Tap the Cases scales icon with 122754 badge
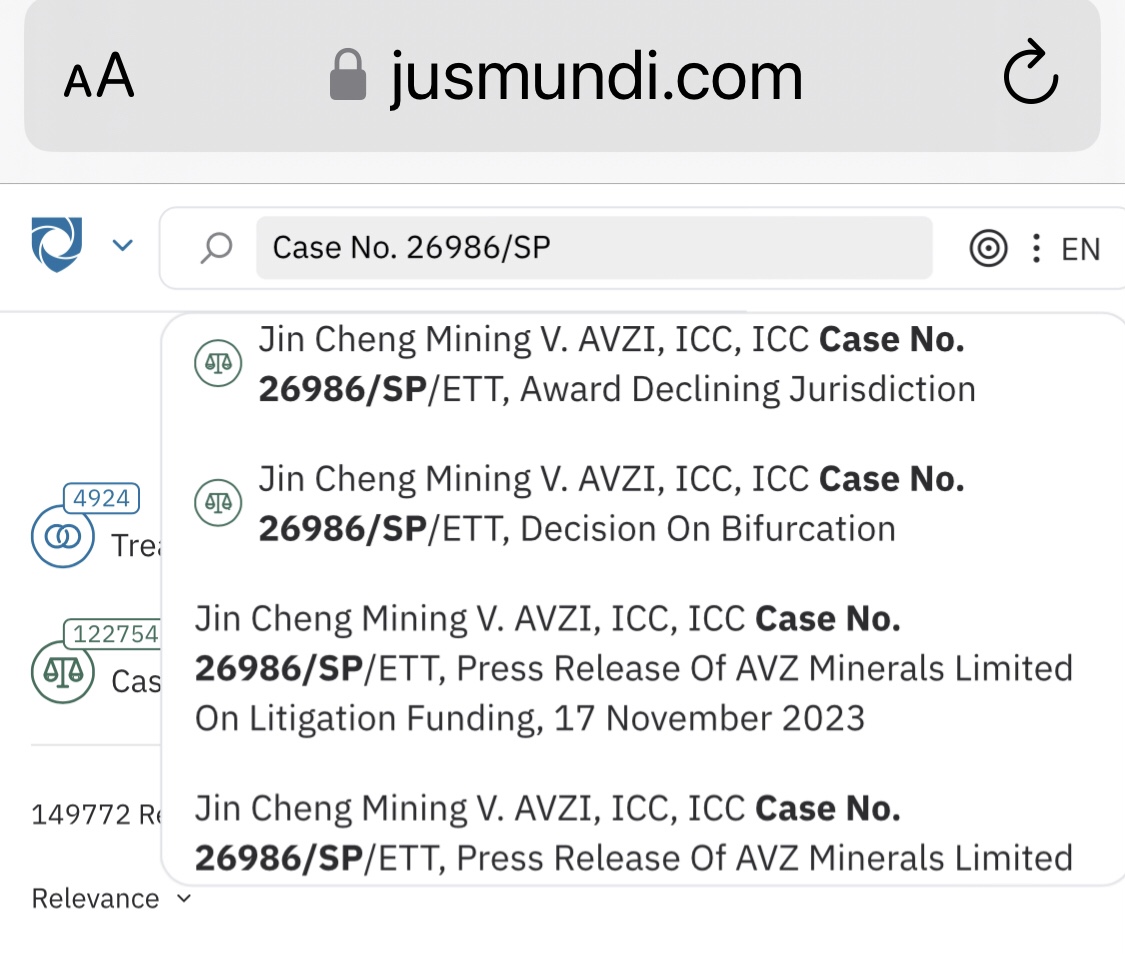This screenshot has height=954, width=1125. tap(62, 673)
